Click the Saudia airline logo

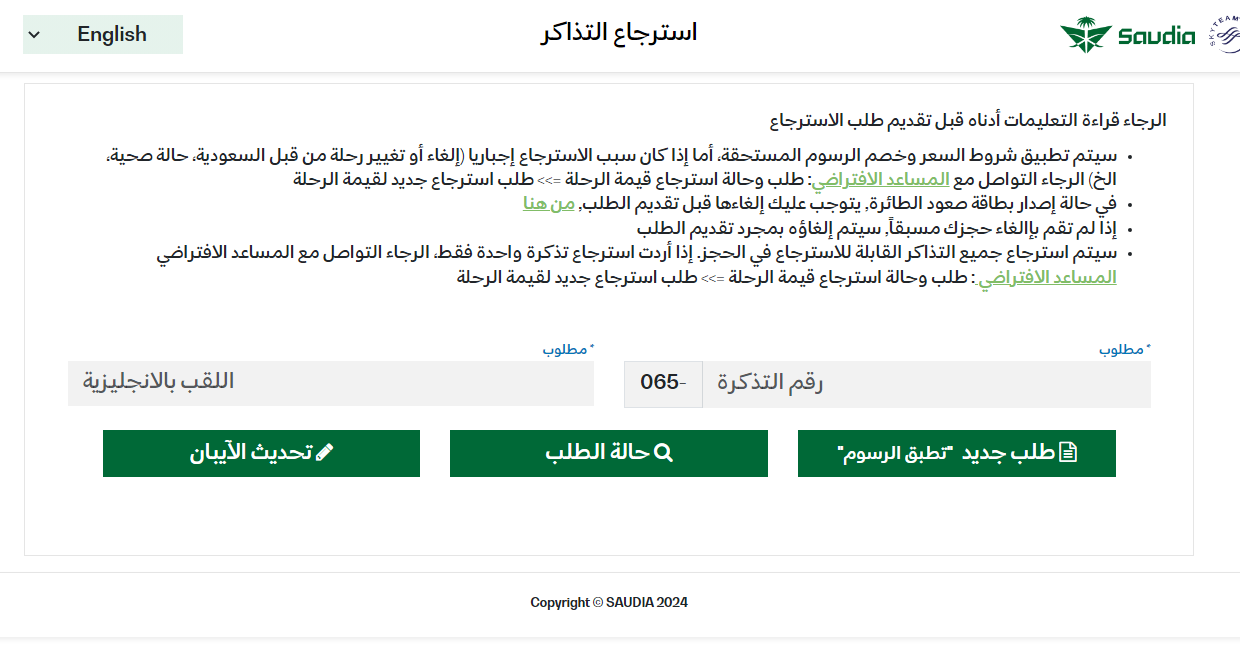(1127, 36)
